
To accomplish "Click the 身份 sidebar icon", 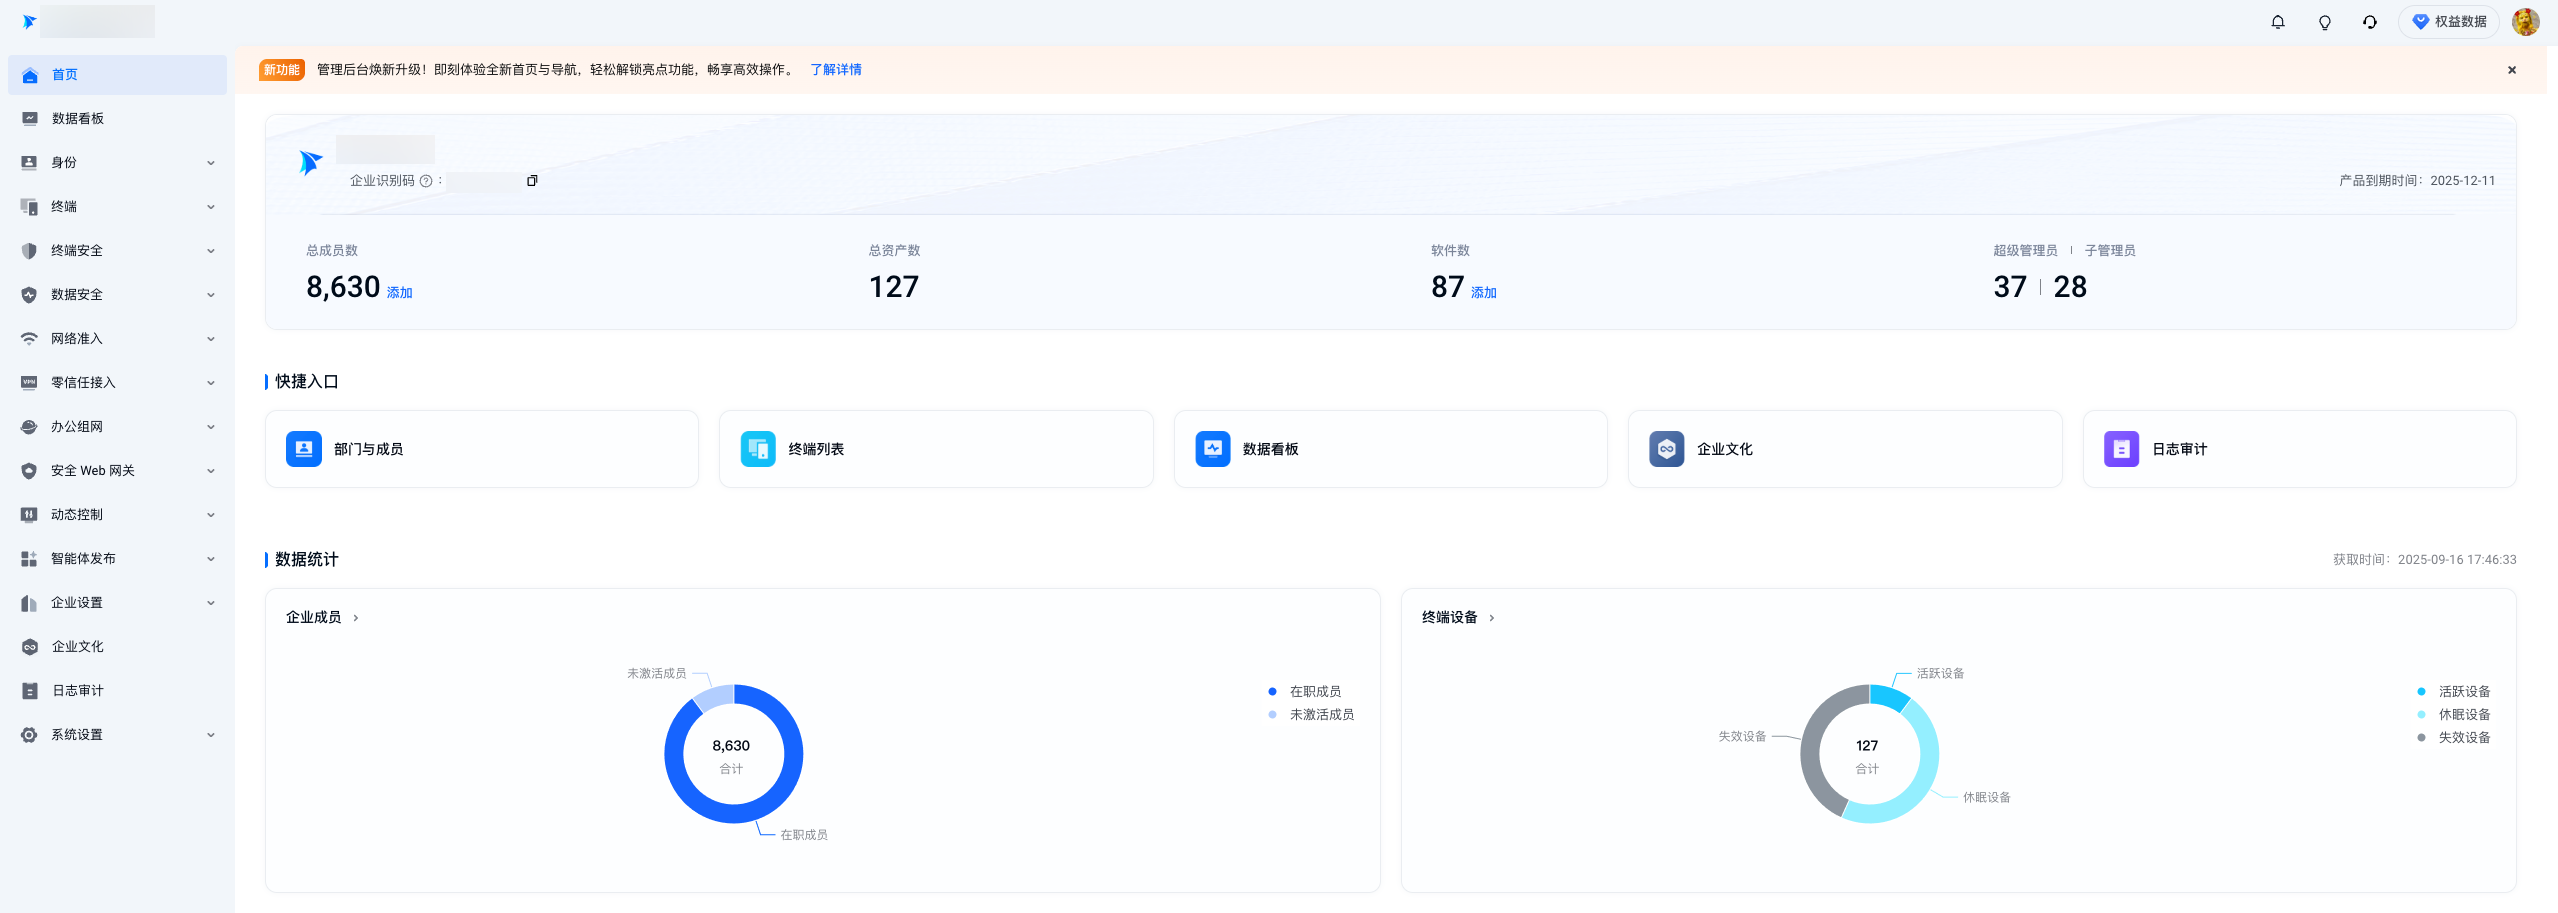I will (30, 163).
